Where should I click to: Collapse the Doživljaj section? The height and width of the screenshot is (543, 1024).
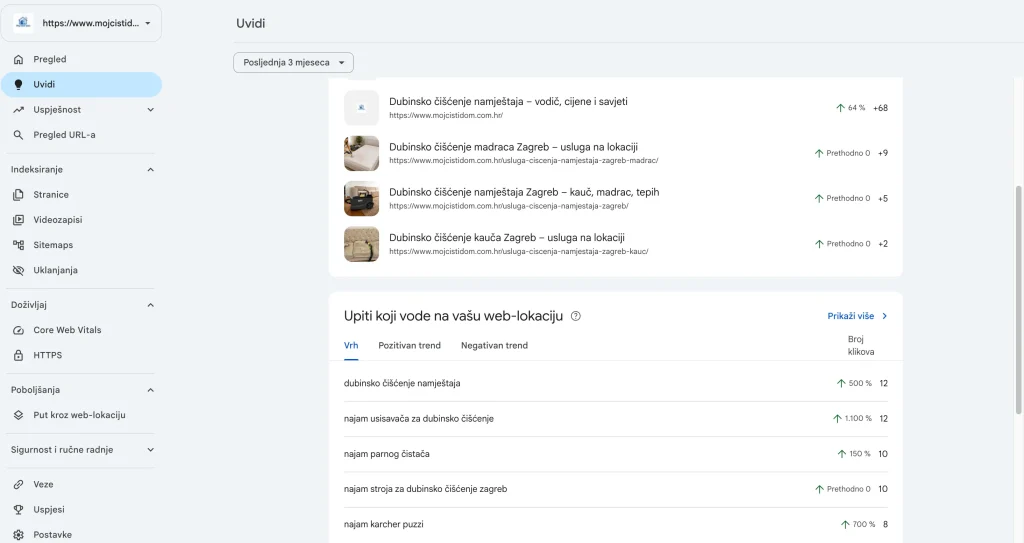pyautogui.click(x=151, y=305)
